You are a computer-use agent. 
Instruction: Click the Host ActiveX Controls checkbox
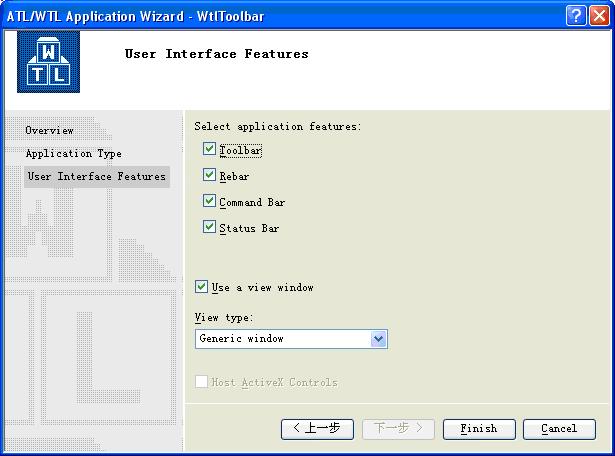(x=201, y=382)
